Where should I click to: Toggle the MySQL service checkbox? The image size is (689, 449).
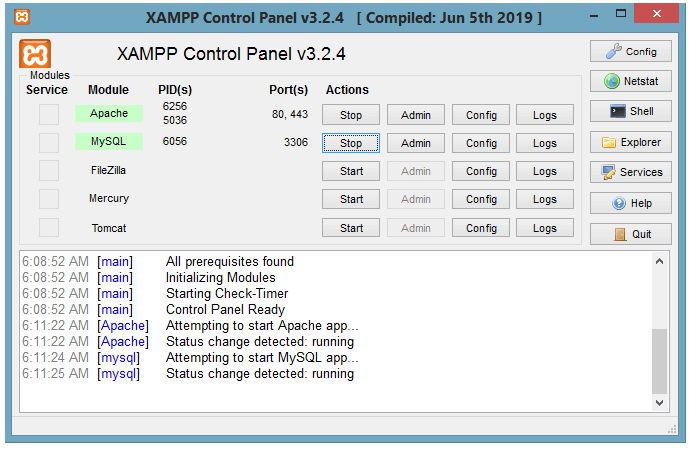[49, 142]
